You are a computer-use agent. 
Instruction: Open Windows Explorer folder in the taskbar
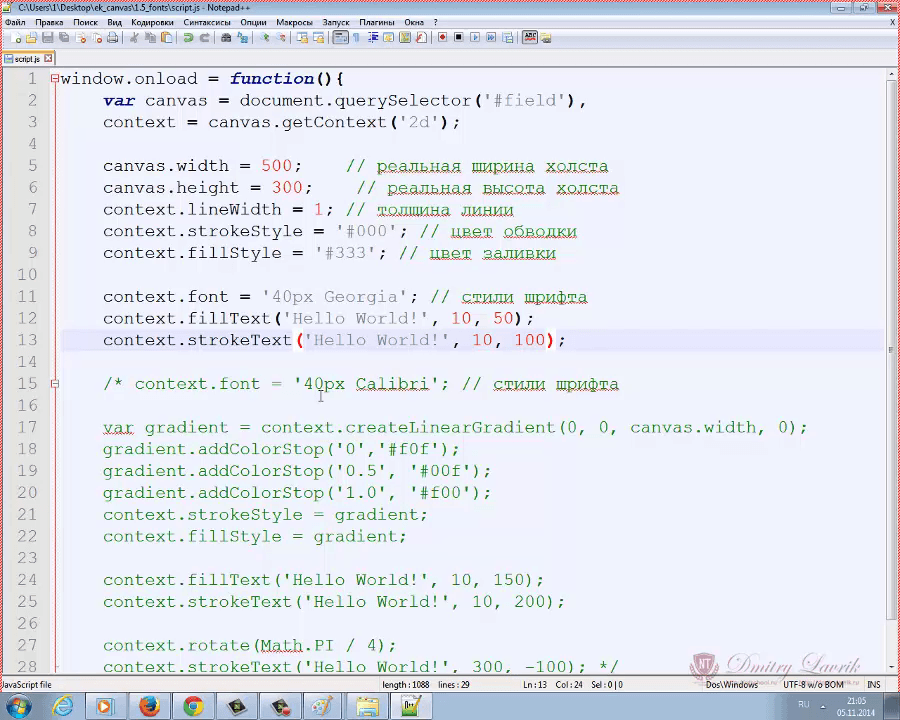tap(367, 706)
